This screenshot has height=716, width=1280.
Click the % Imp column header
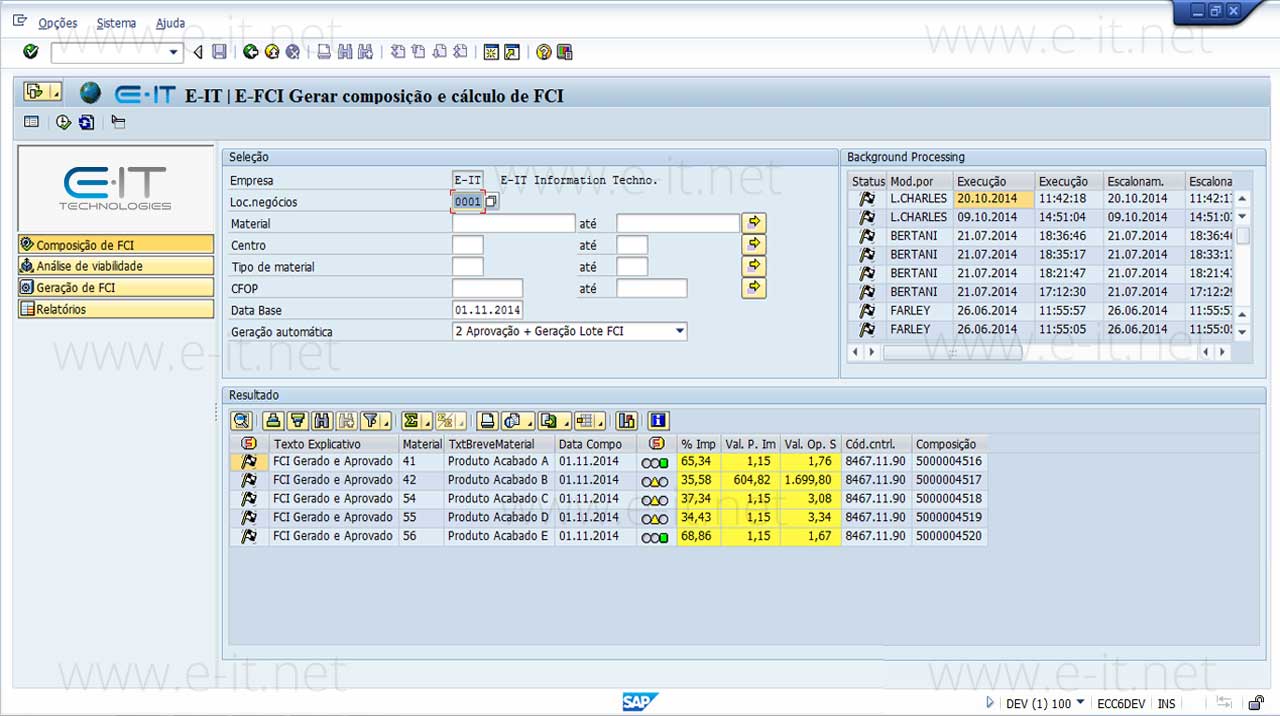699,444
